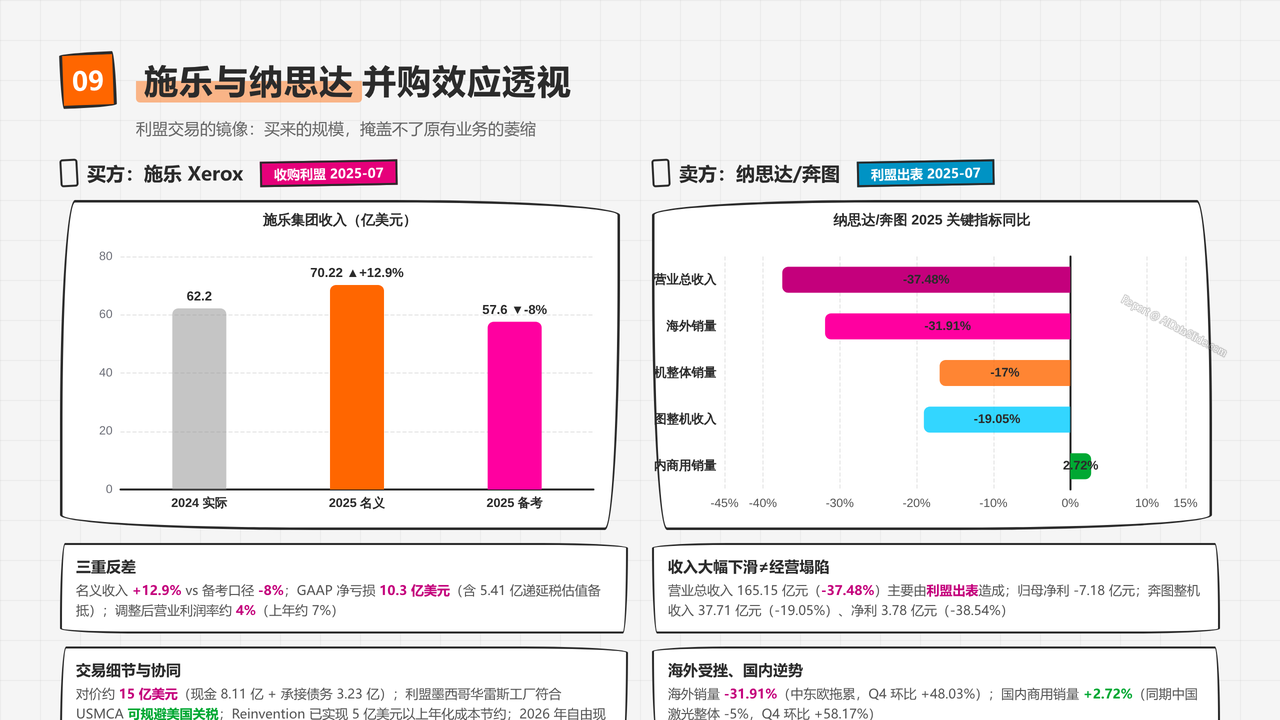This screenshot has height=720, width=1280.
Task: Click the 2024 实际 axis label
Action: (x=199, y=503)
